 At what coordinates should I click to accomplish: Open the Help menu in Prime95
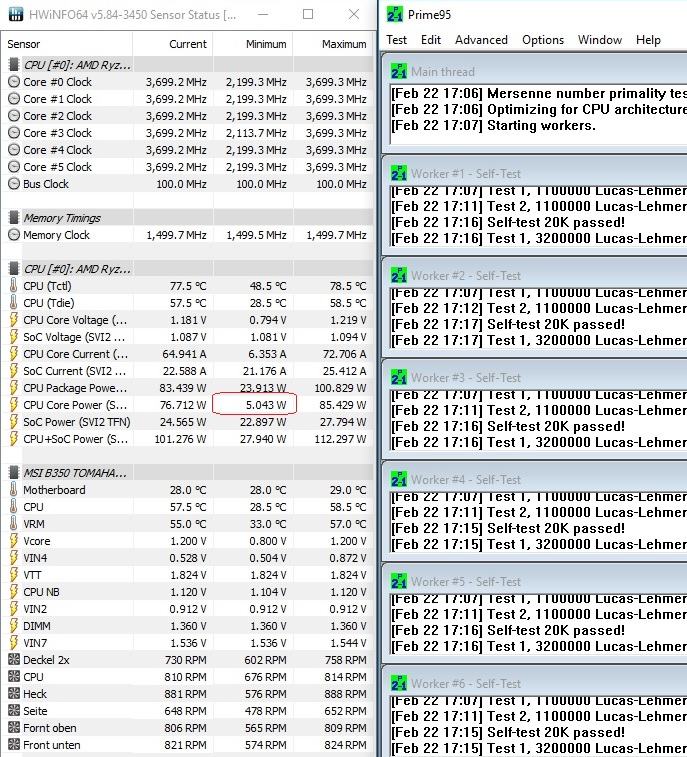click(648, 40)
